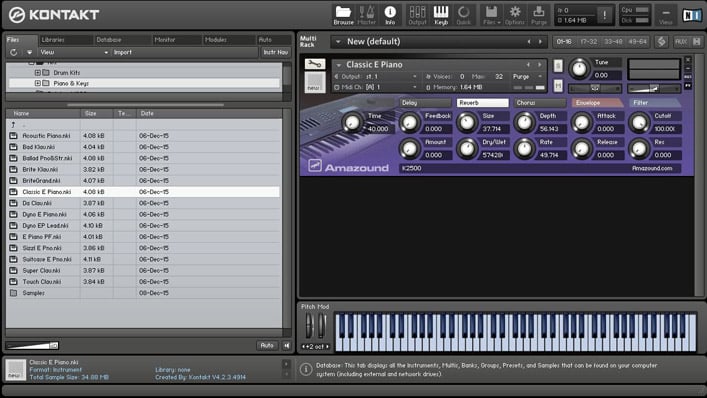
Task: Open the instrument edit wrench icon
Action: coord(315,64)
